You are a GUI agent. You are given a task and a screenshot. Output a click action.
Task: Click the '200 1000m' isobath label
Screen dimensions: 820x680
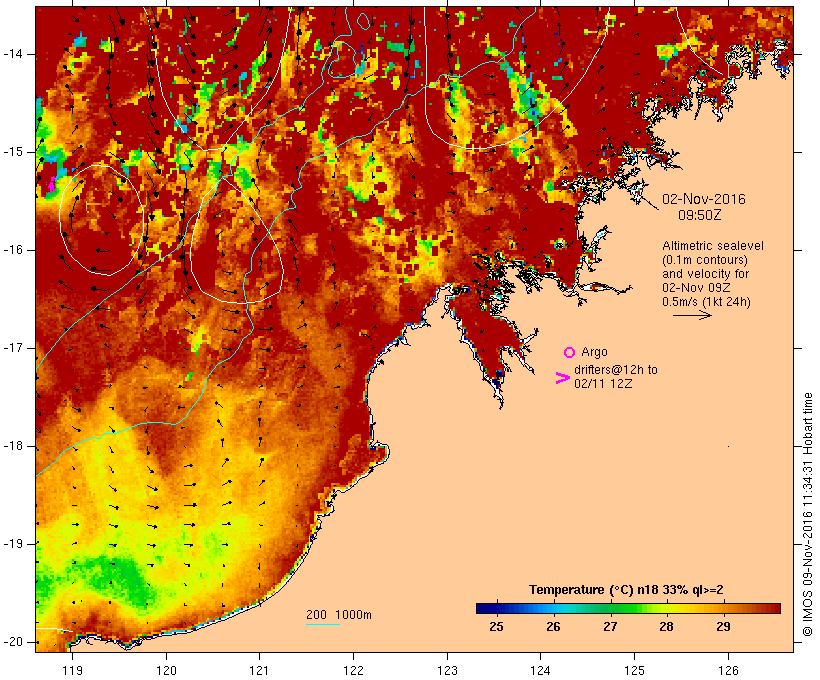point(339,615)
